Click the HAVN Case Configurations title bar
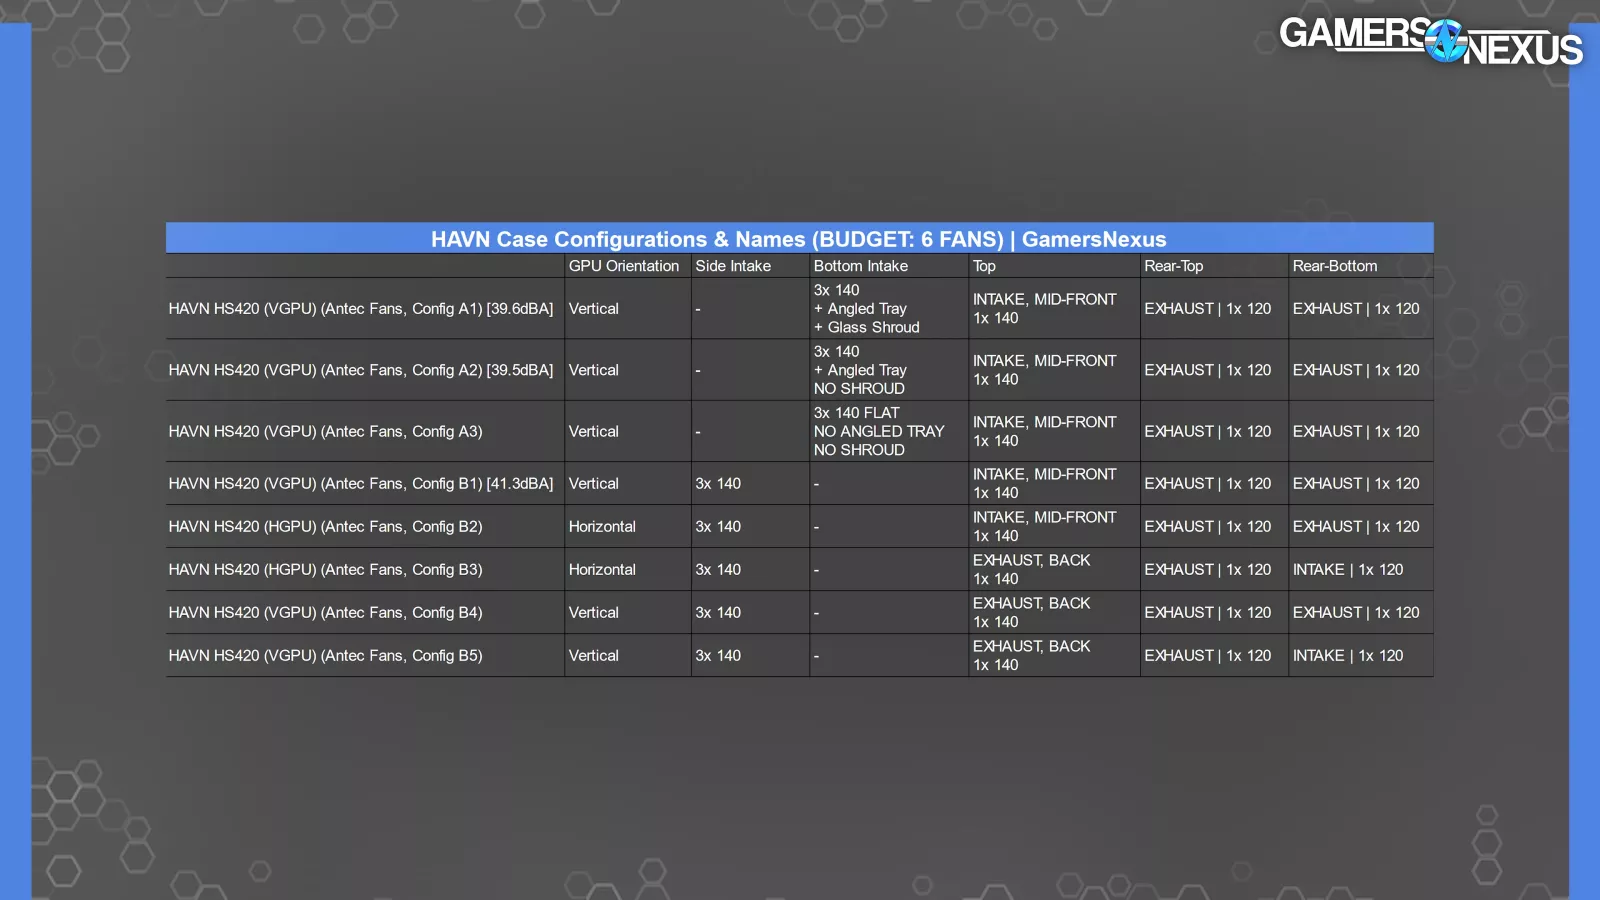 point(798,239)
